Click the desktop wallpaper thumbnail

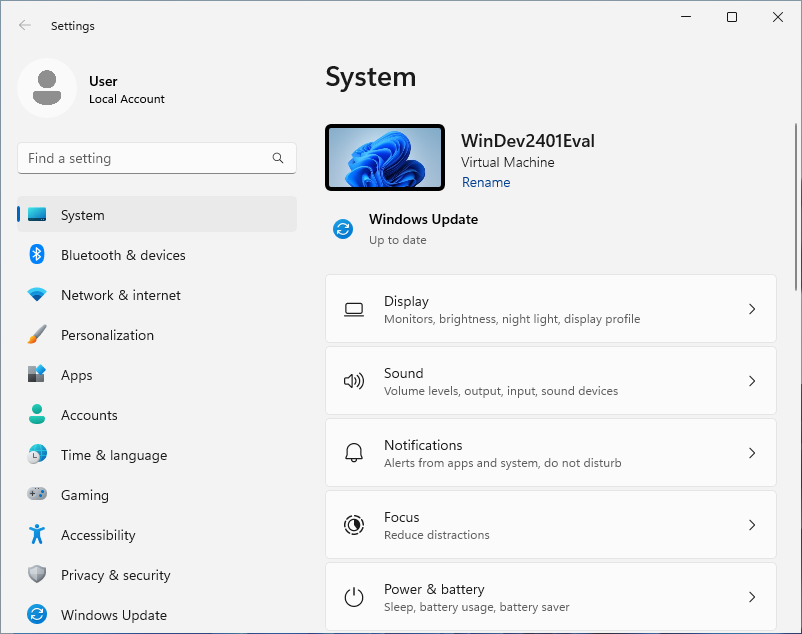(x=385, y=157)
